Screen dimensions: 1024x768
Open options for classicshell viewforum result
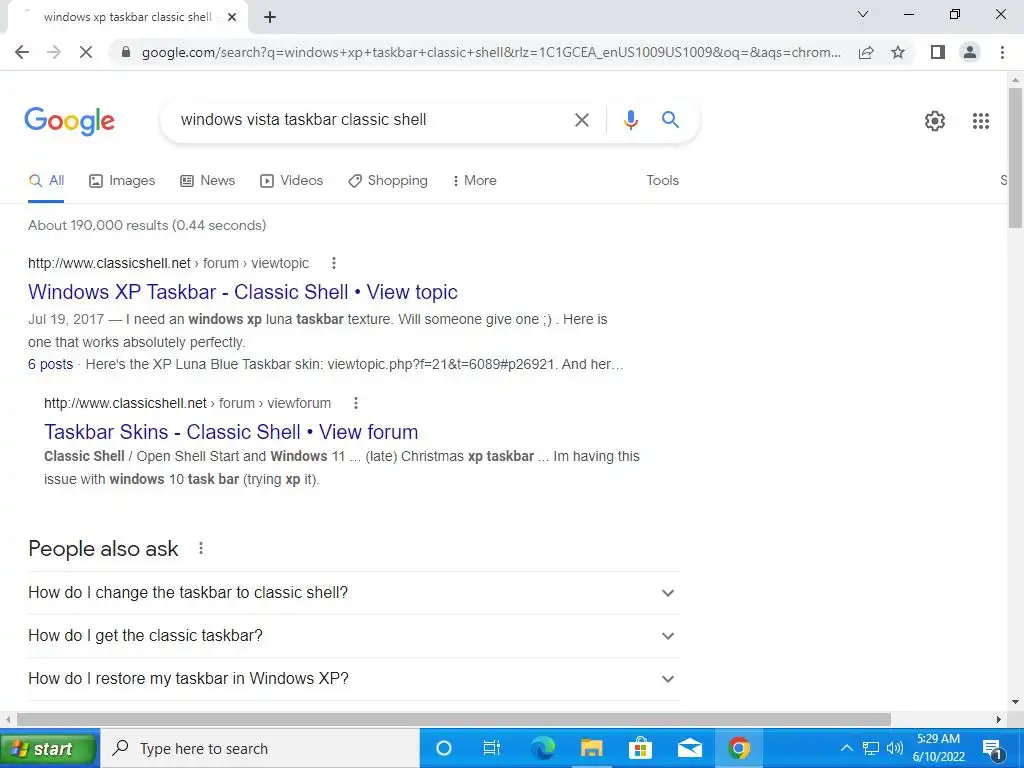pyautogui.click(x=356, y=403)
